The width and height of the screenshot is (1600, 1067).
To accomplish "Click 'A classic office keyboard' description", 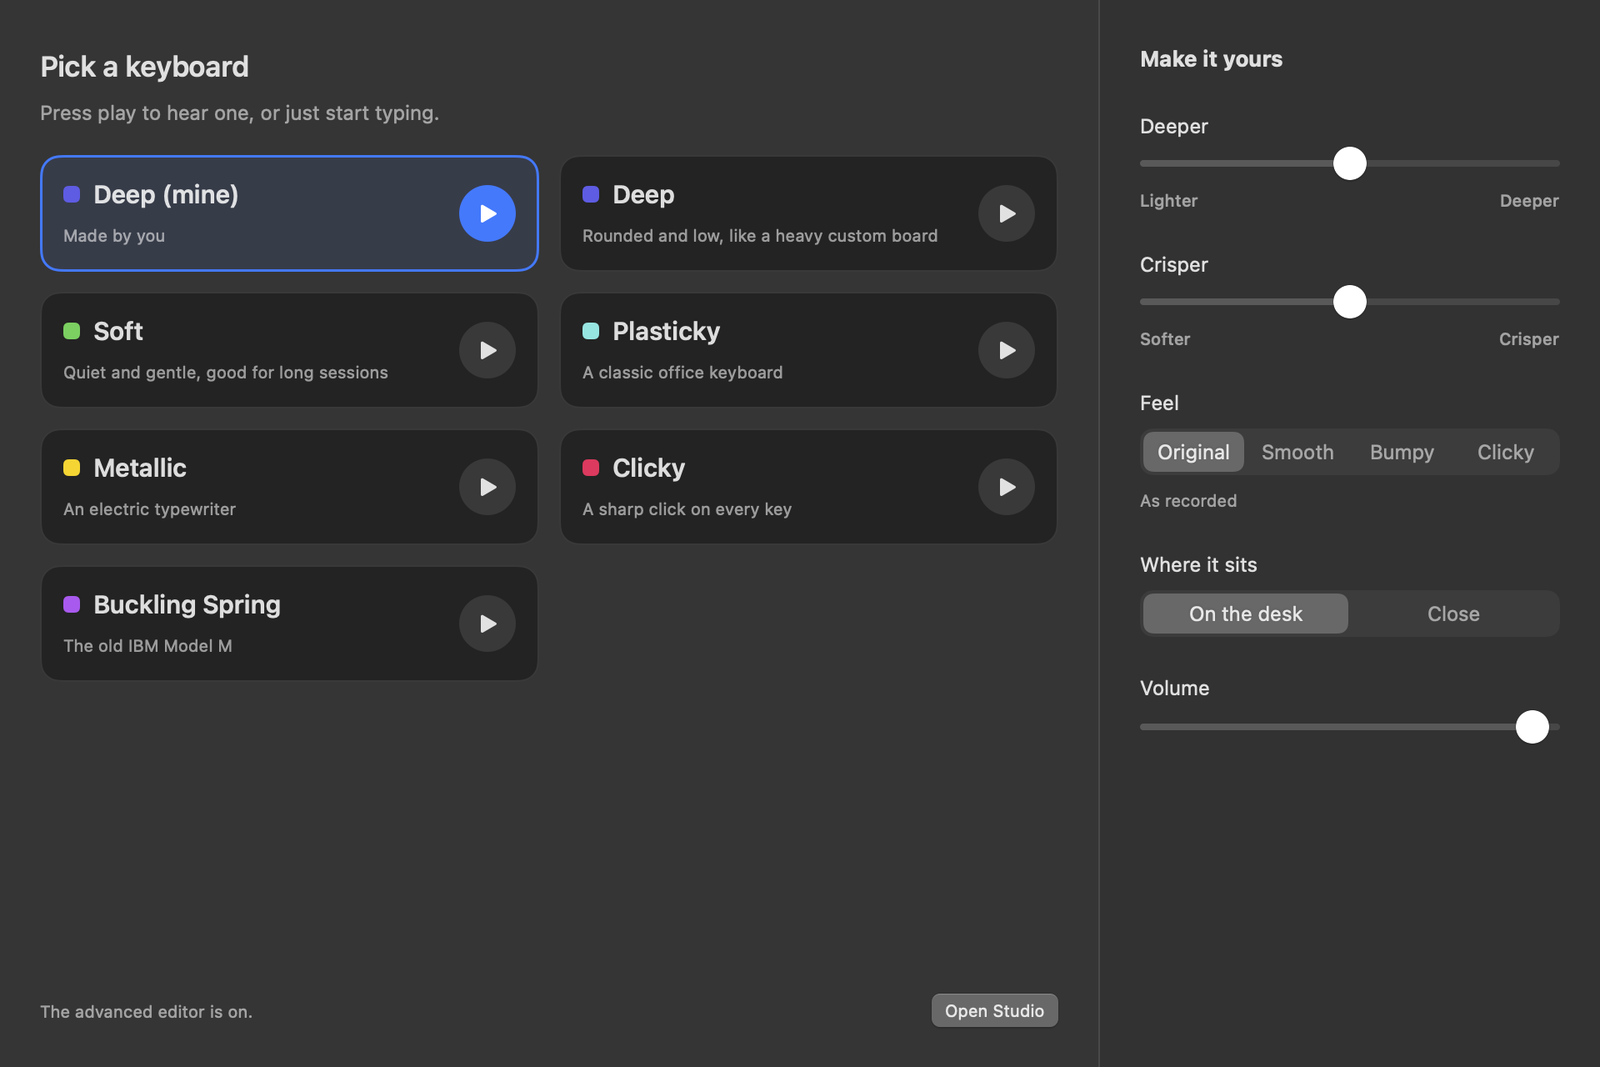I will (x=682, y=372).
